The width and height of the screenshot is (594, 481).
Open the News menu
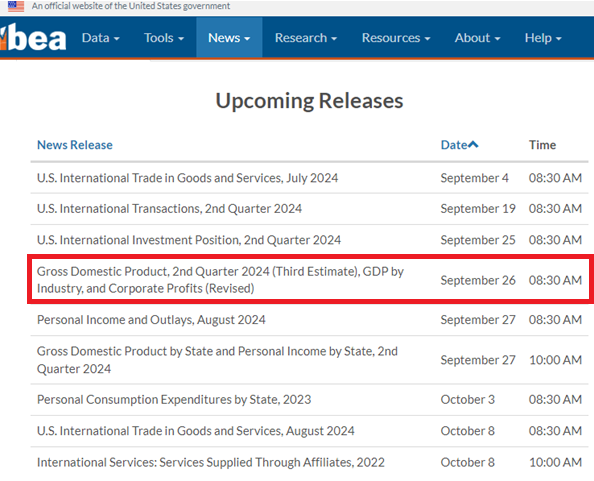[229, 37]
